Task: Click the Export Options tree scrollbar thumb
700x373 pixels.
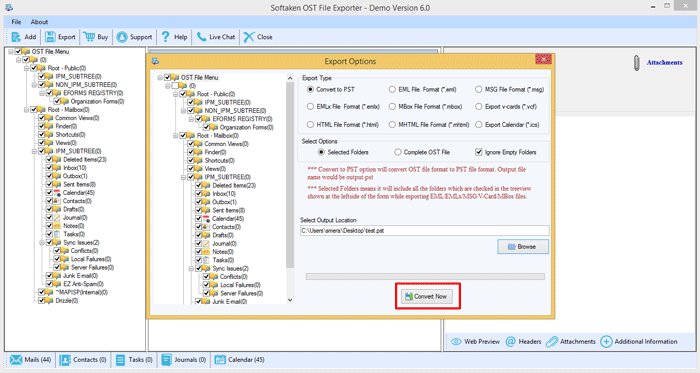Action: coord(290,175)
